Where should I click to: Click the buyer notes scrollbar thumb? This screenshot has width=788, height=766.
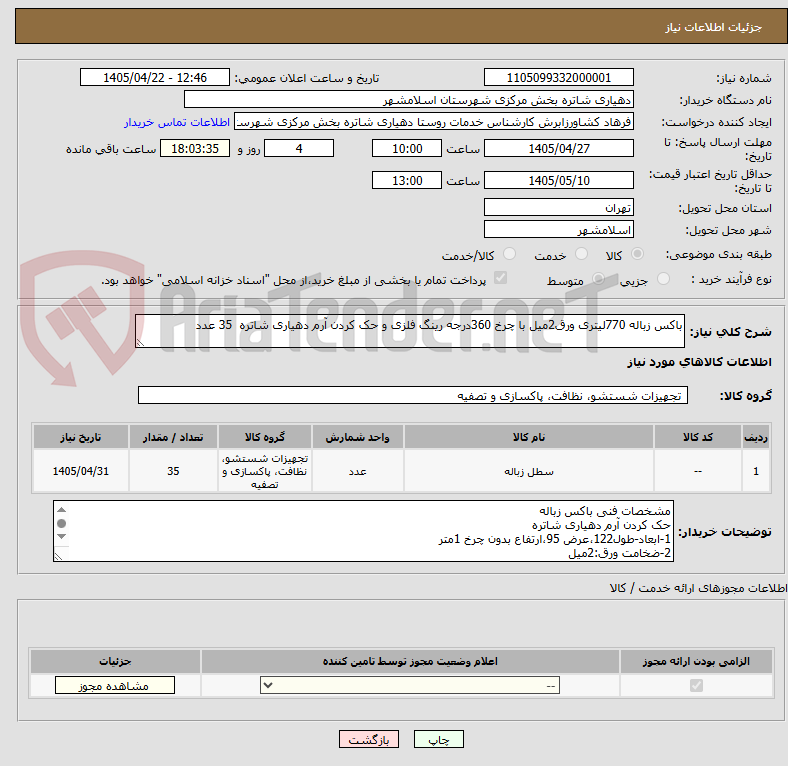[61, 523]
